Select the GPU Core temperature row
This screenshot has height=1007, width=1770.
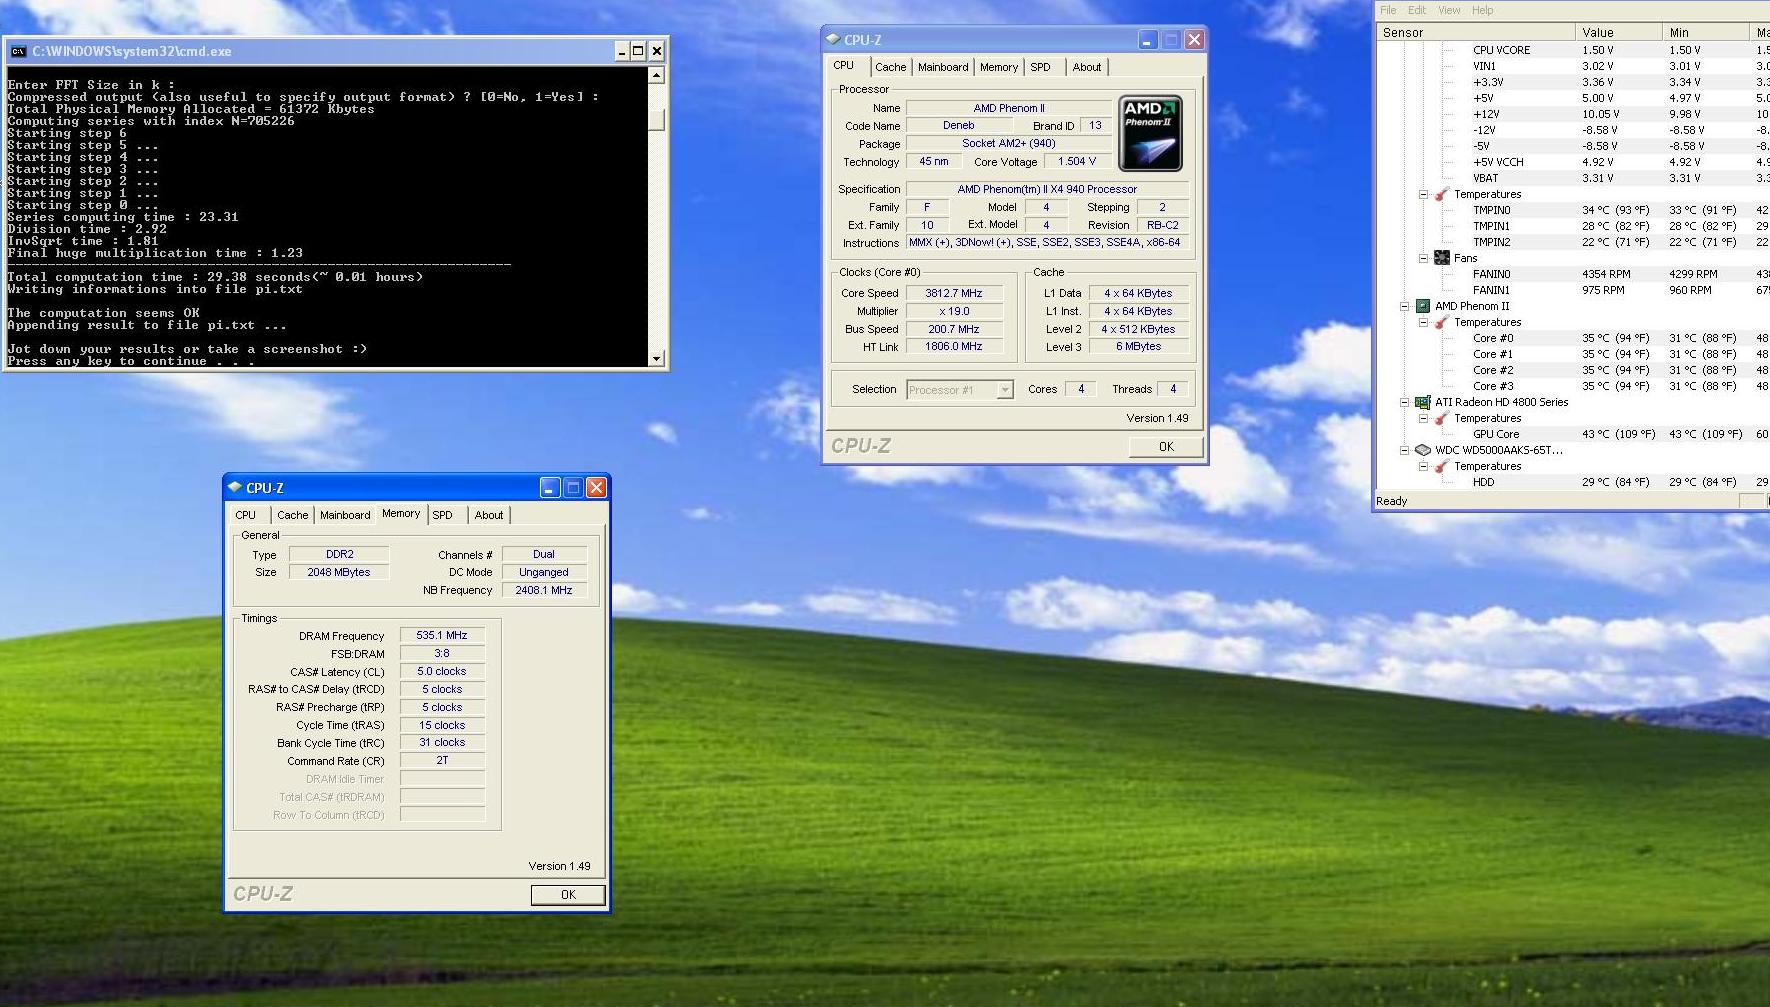(1573, 434)
